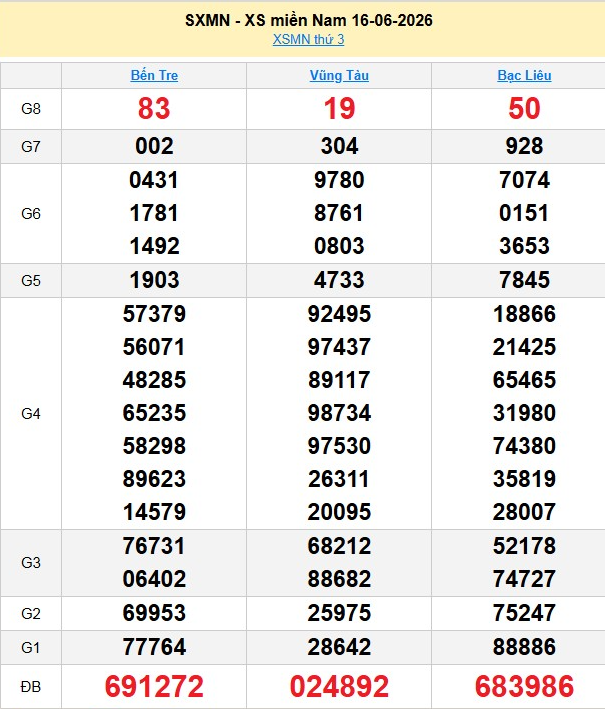Select Vũng Tàu G8 number 19
The image size is (605, 709).
click(x=339, y=109)
